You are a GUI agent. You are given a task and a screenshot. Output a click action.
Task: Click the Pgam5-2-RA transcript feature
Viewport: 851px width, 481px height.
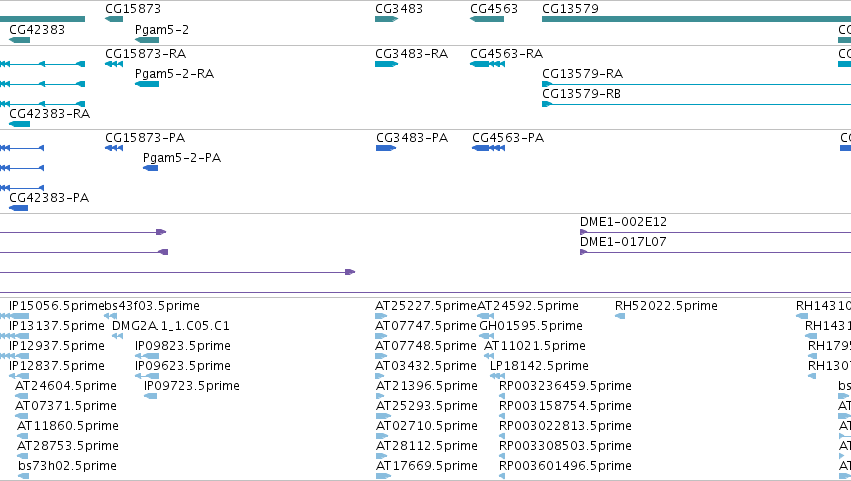pyautogui.click(x=147, y=84)
